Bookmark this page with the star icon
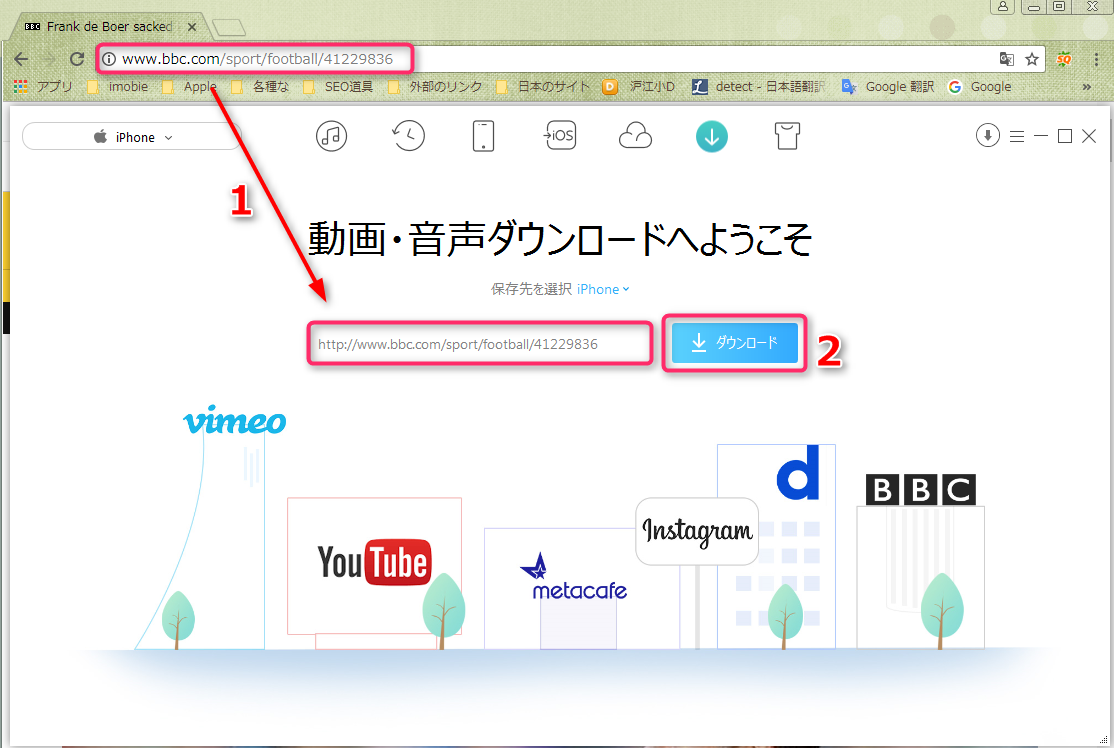The height and width of the screenshot is (748, 1114). click(1032, 59)
